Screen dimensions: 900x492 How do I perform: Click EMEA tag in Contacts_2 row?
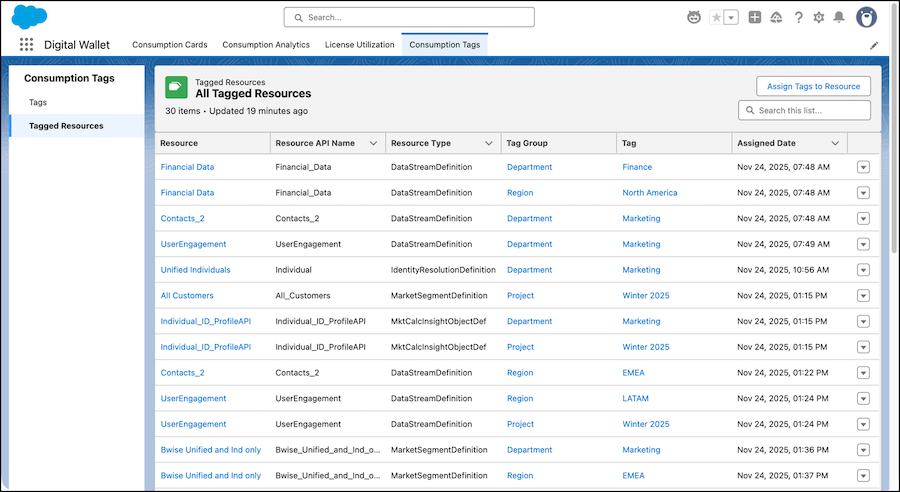point(633,373)
